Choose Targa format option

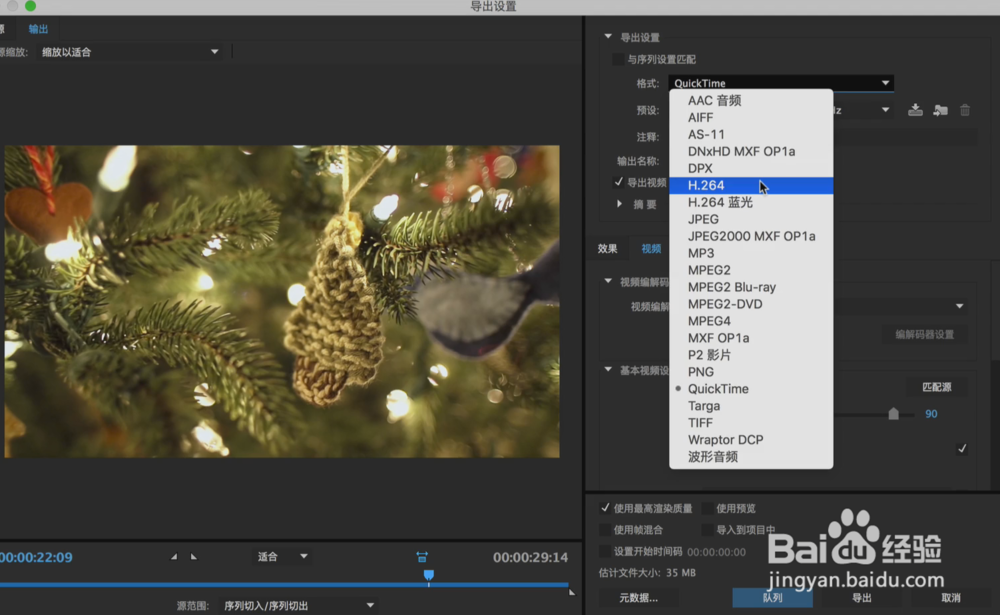click(x=751, y=406)
